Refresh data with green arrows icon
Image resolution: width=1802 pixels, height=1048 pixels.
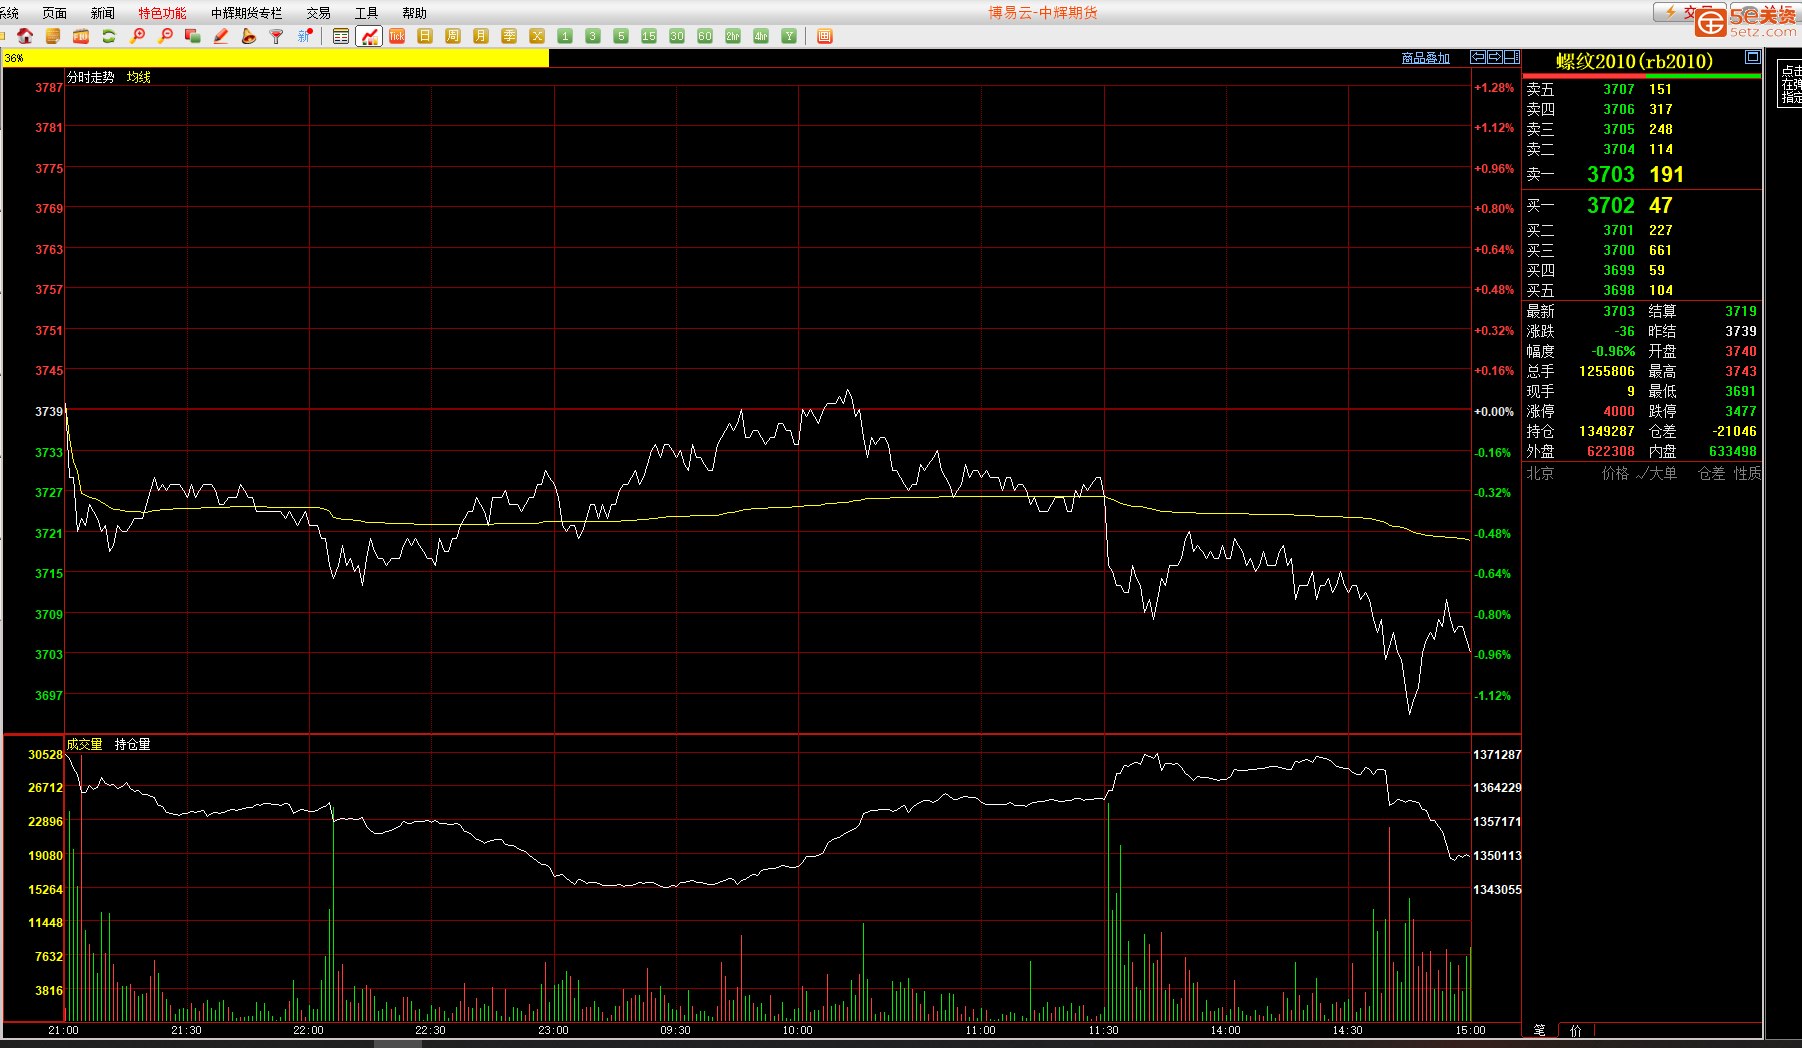pos(109,36)
